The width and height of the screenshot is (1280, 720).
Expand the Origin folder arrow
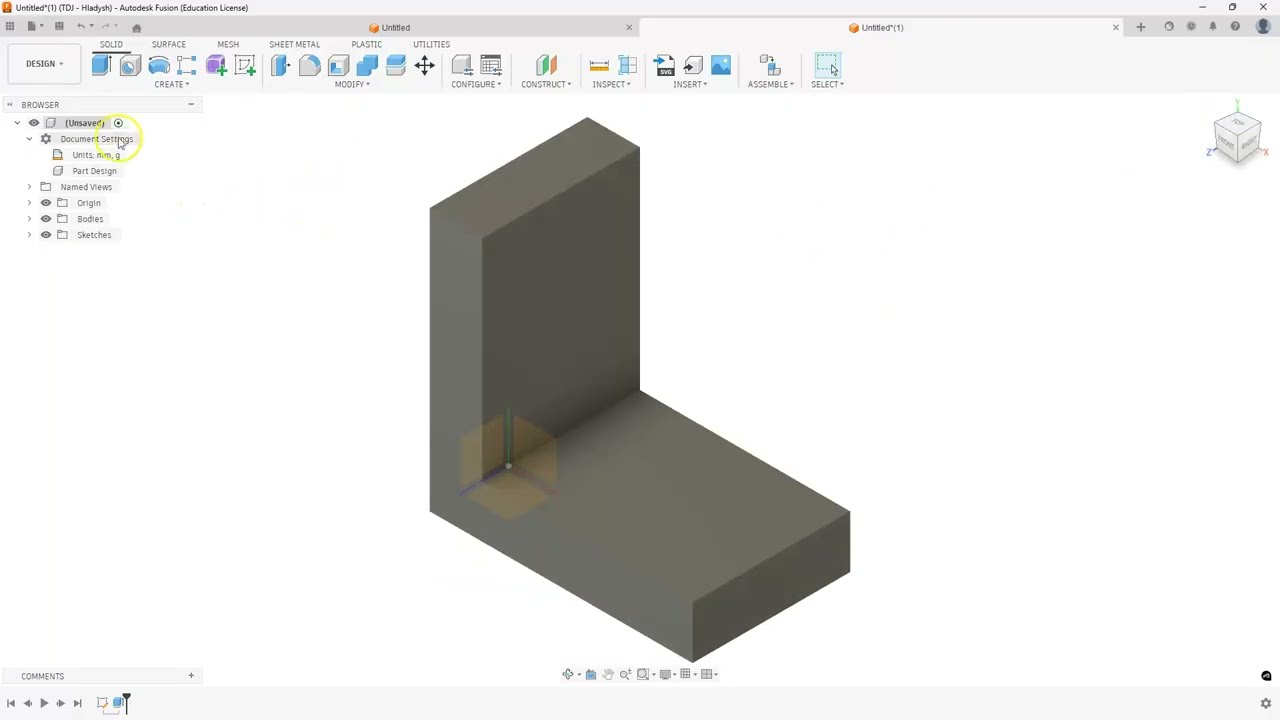[x=29, y=203]
